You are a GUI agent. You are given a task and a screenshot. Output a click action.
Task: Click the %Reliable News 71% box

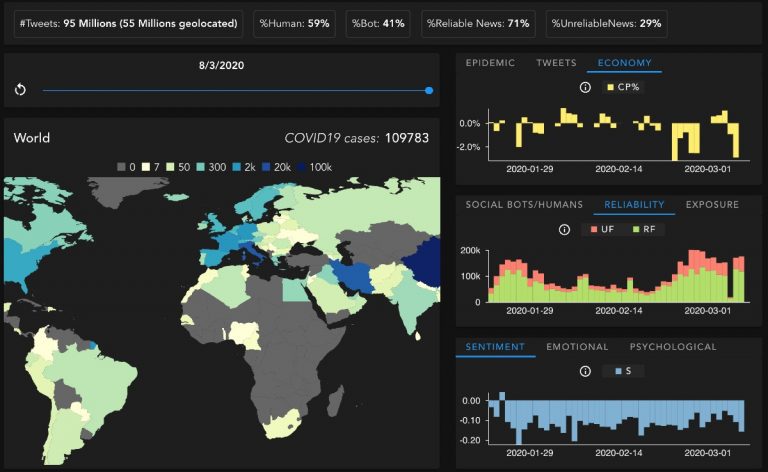(x=477, y=22)
